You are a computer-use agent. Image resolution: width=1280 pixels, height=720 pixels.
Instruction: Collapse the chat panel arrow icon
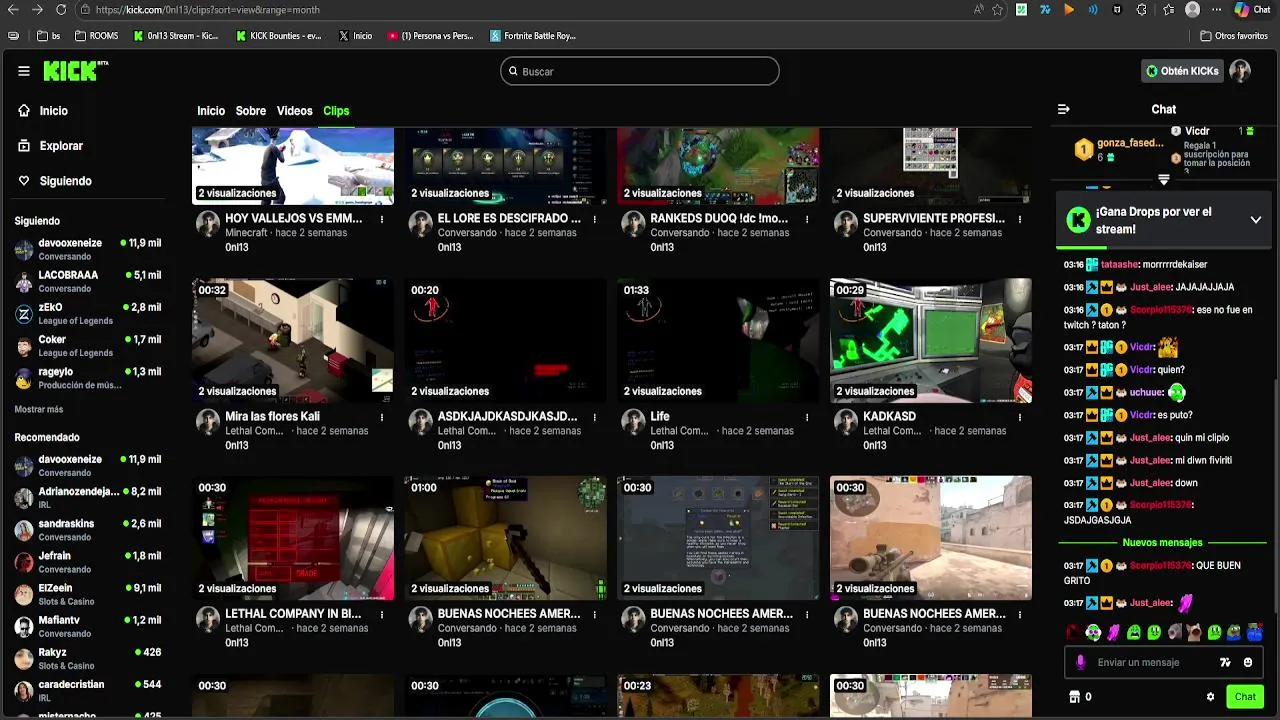click(1063, 109)
